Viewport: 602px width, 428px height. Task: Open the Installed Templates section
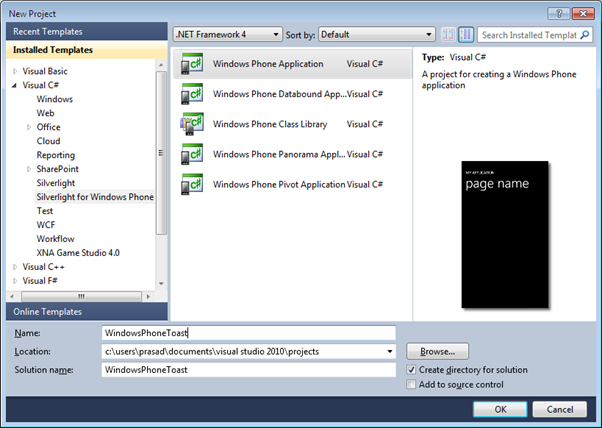[x=87, y=50]
